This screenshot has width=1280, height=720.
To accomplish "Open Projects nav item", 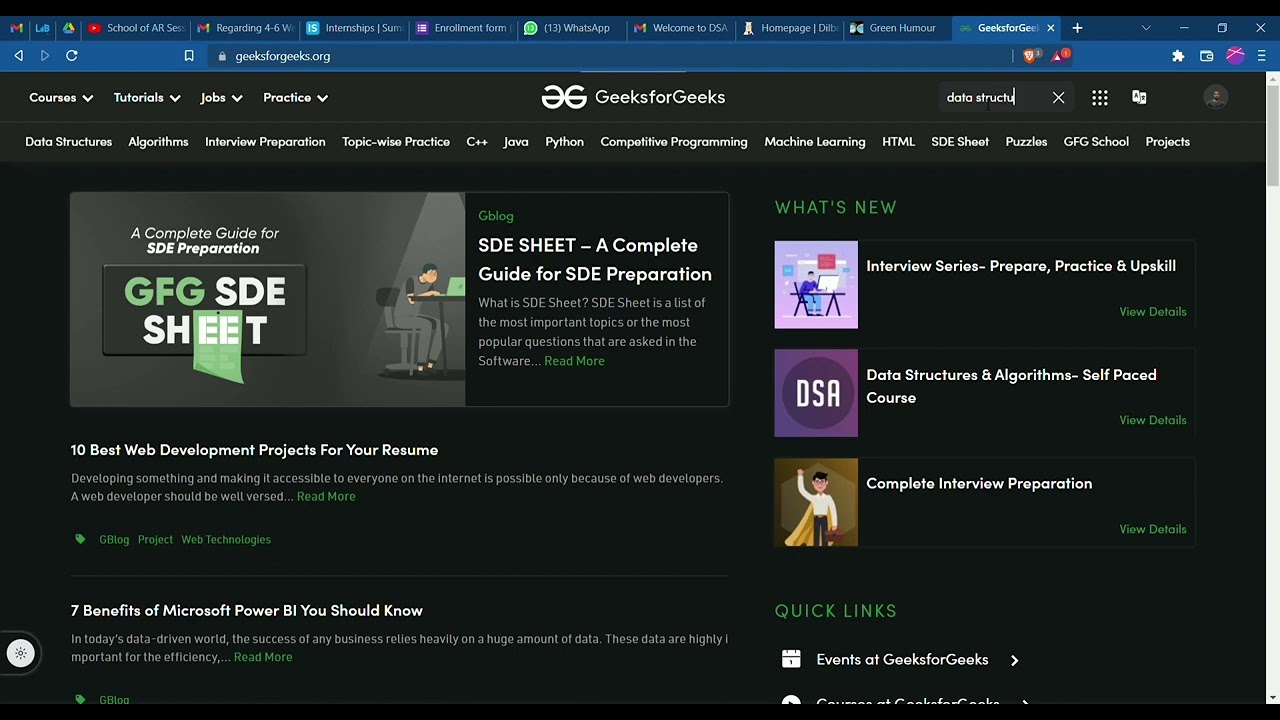I will click(x=1167, y=142).
